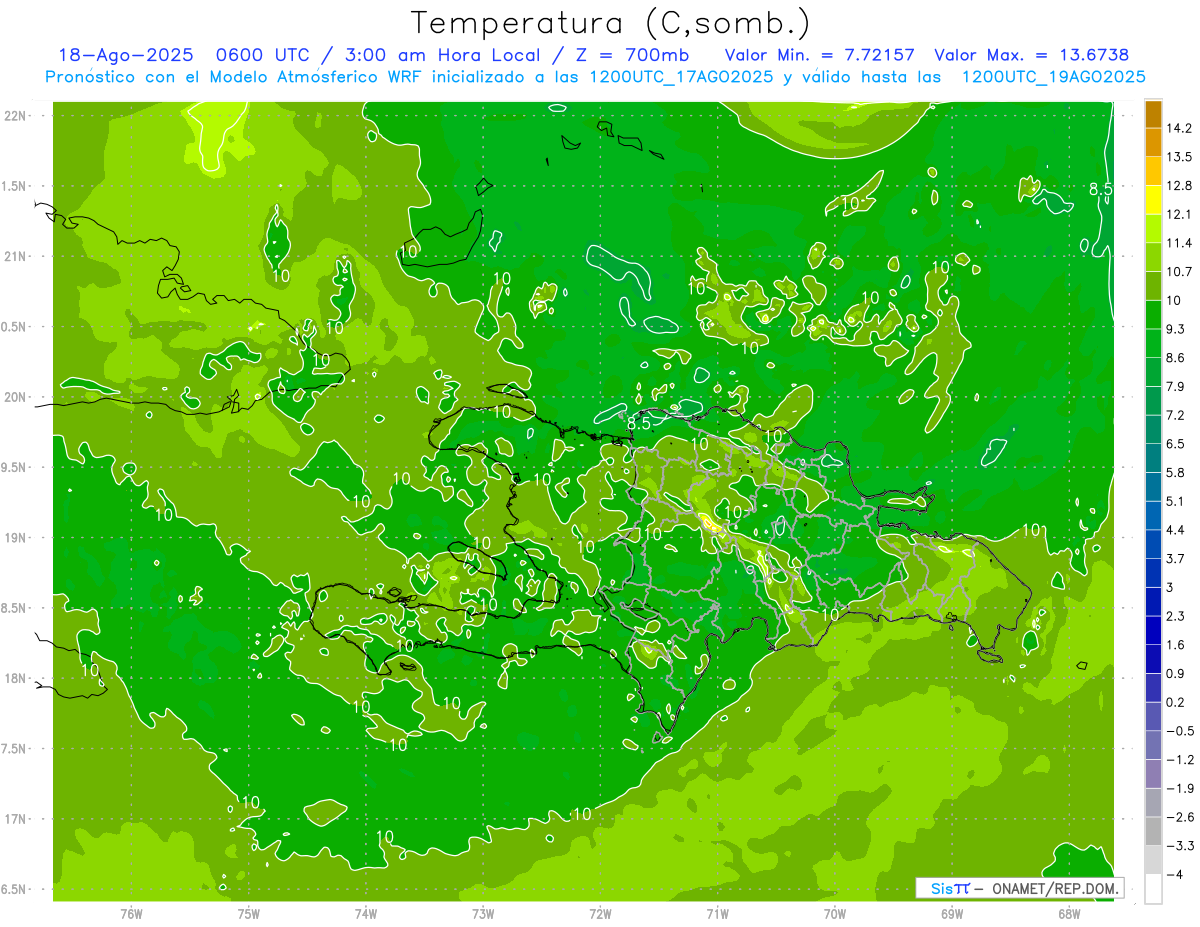Click the '13.5' legend value

(x=1180, y=157)
